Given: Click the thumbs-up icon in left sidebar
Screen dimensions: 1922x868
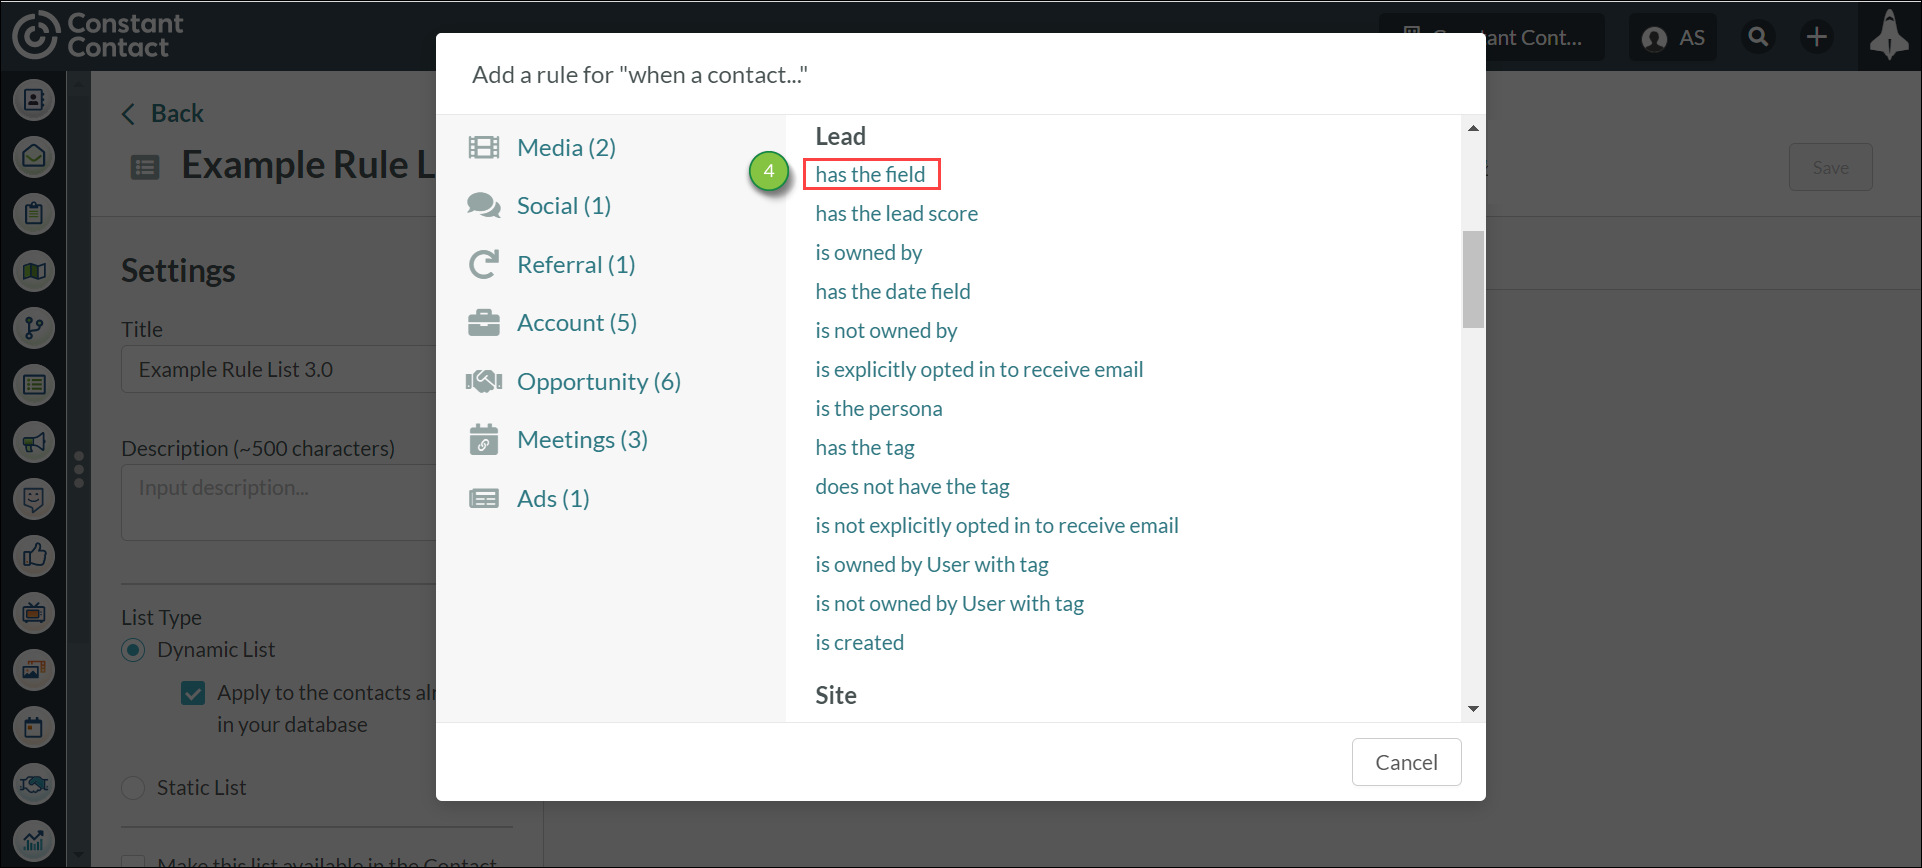Looking at the screenshot, I should coord(34,555).
